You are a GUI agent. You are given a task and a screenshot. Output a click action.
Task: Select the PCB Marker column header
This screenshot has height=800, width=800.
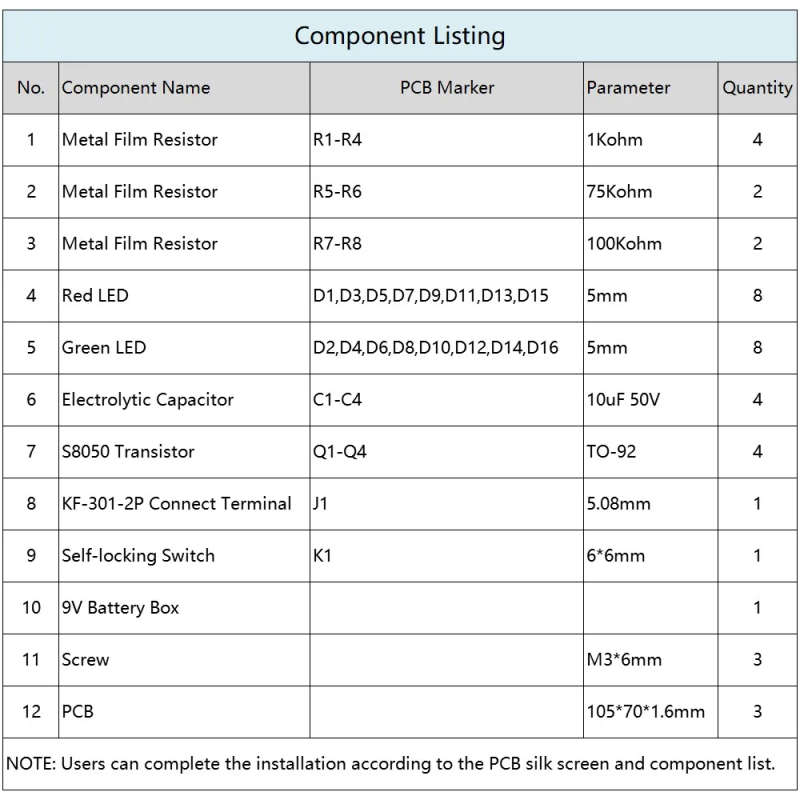pos(446,88)
